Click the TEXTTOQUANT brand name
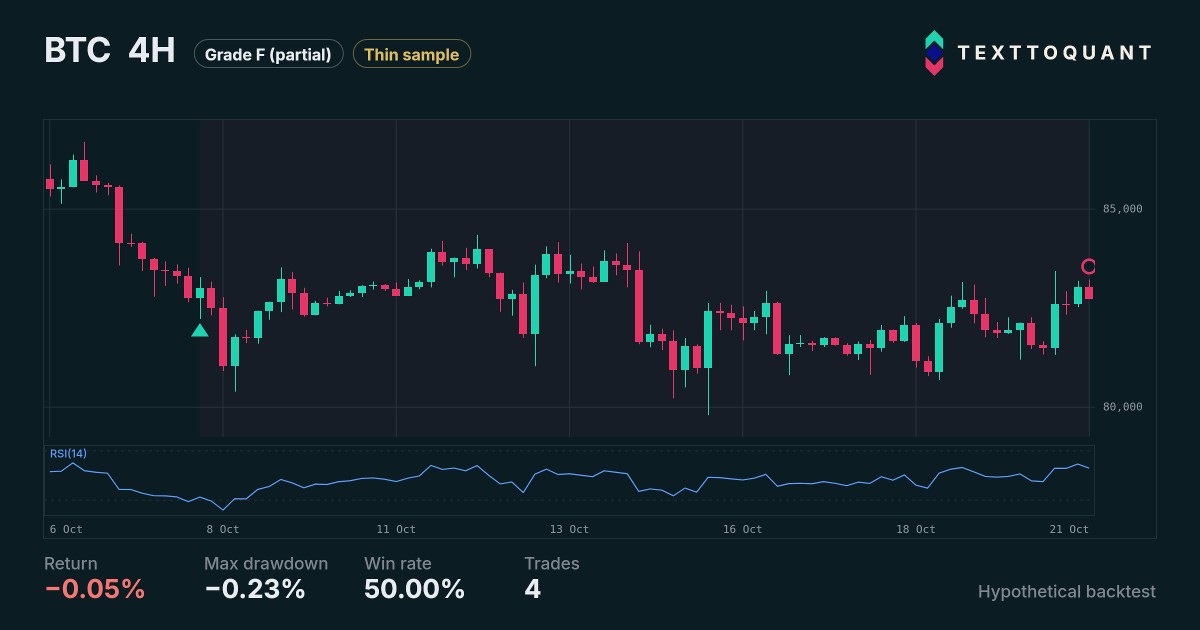This screenshot has width=1200, height=630. tap(1054, 53)
